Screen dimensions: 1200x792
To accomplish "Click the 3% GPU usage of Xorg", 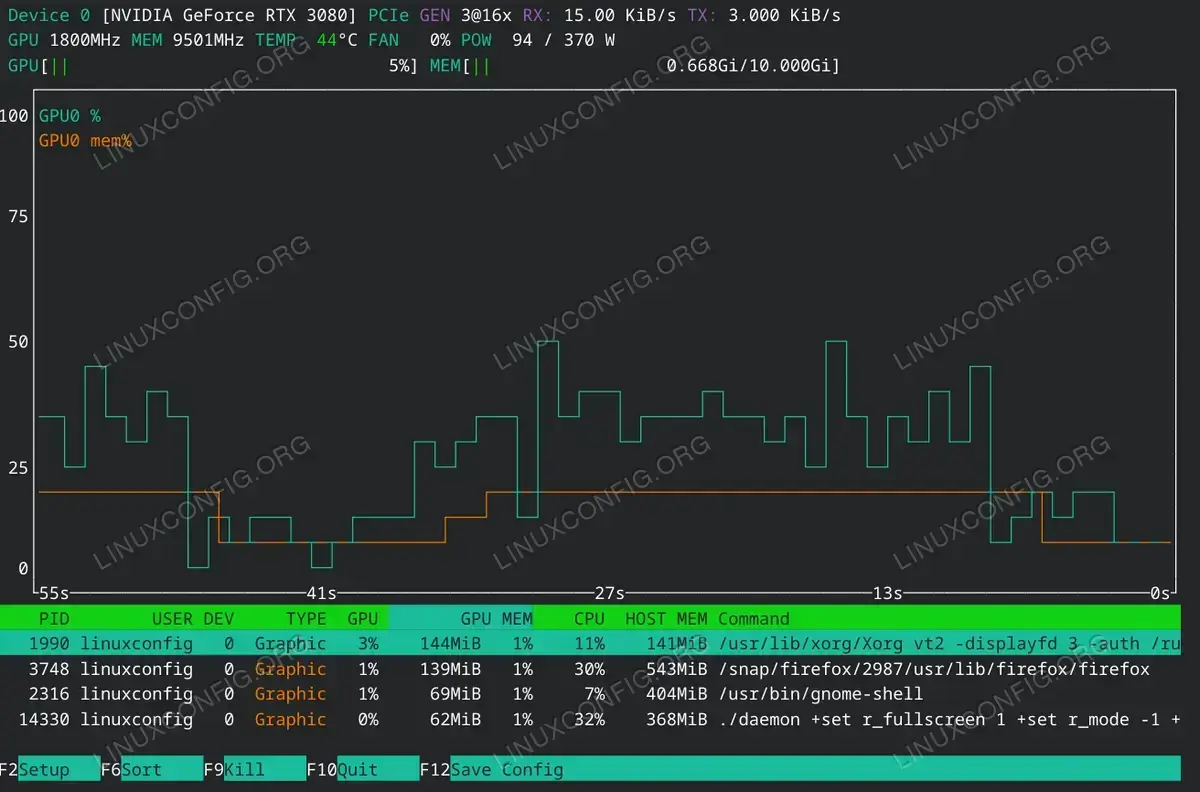I will click(367, 643).
